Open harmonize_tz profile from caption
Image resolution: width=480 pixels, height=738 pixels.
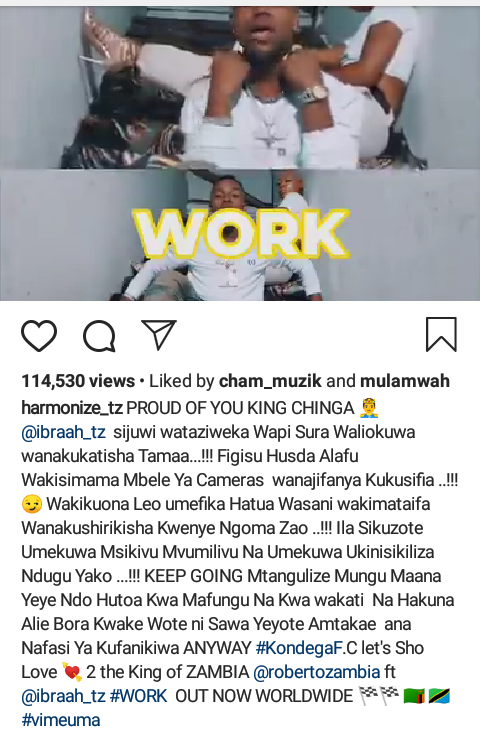tap(72, 408)
